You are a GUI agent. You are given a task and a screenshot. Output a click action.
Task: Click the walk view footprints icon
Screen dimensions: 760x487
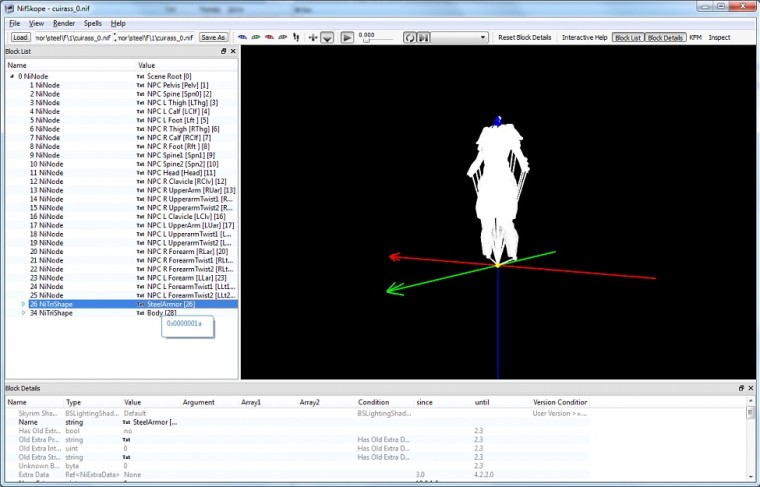(x=296, y=37)
